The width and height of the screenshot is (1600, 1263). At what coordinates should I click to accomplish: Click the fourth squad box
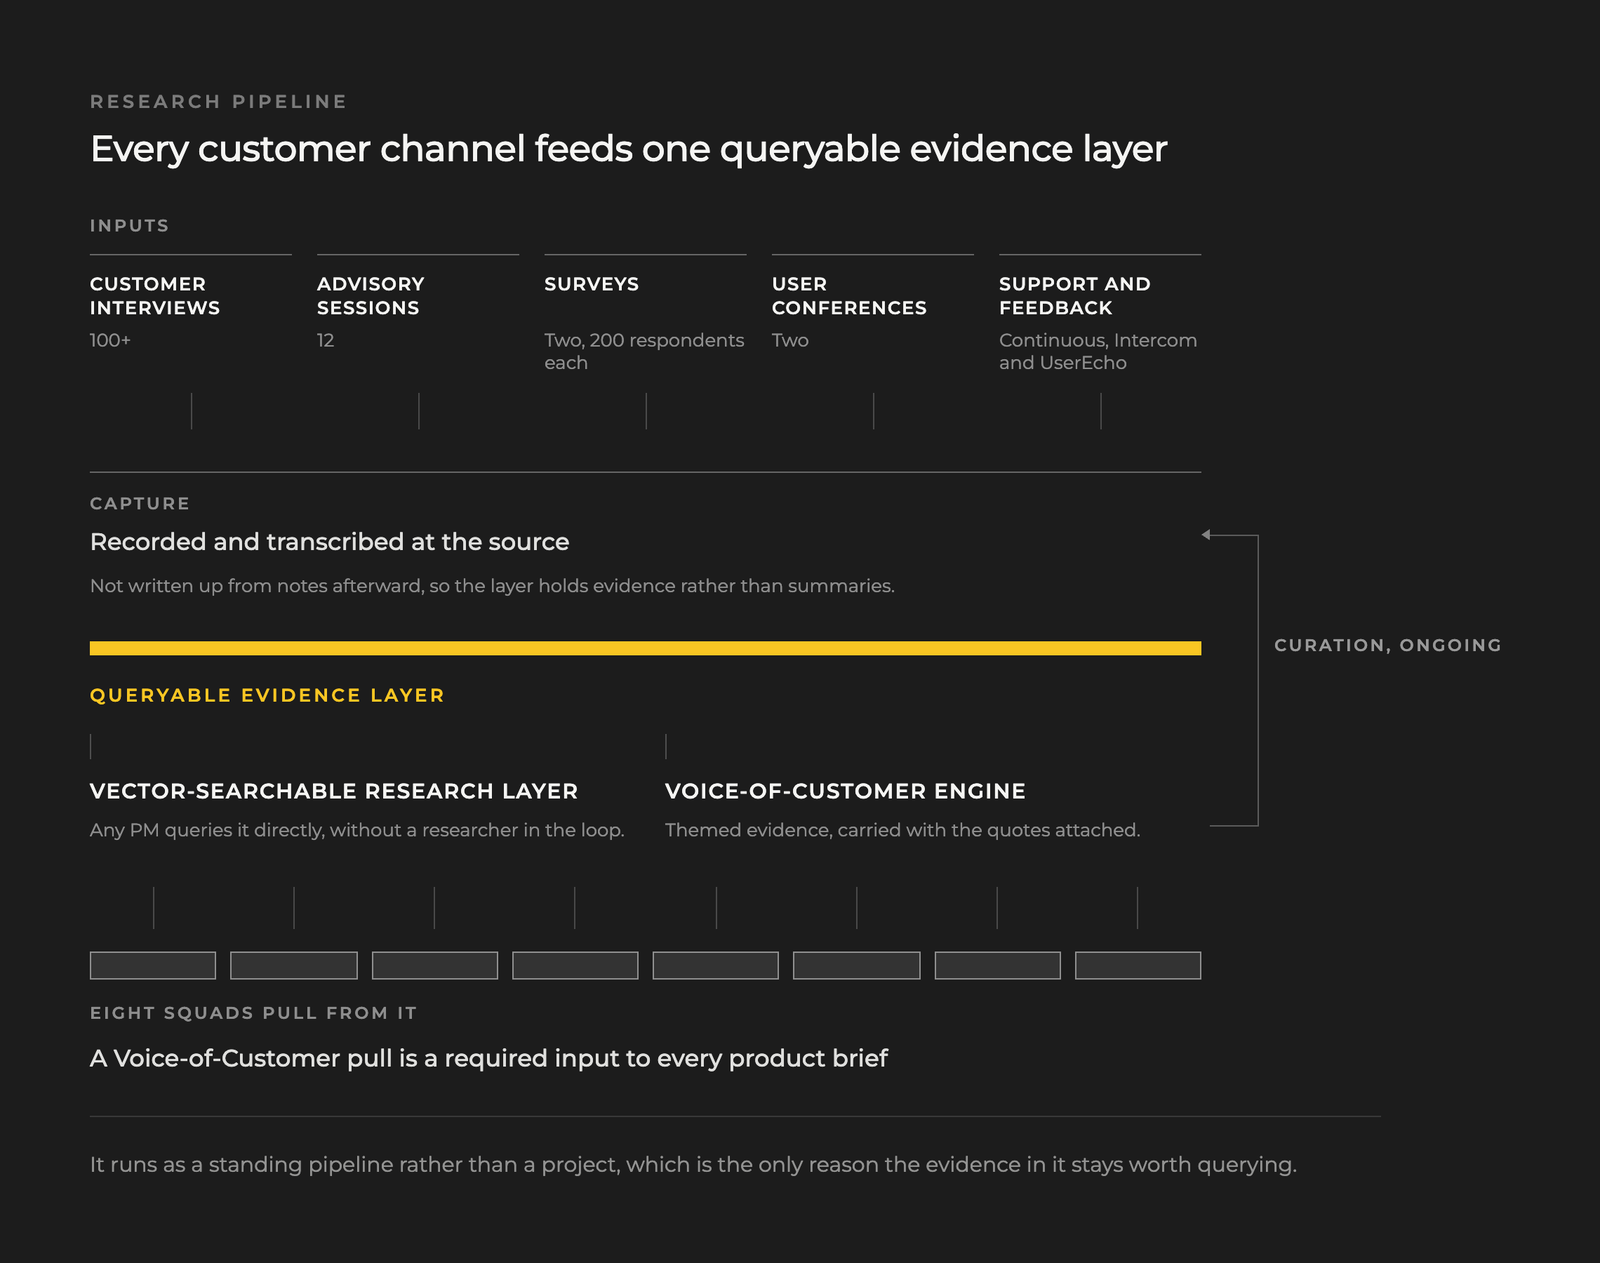pos(575,965)
